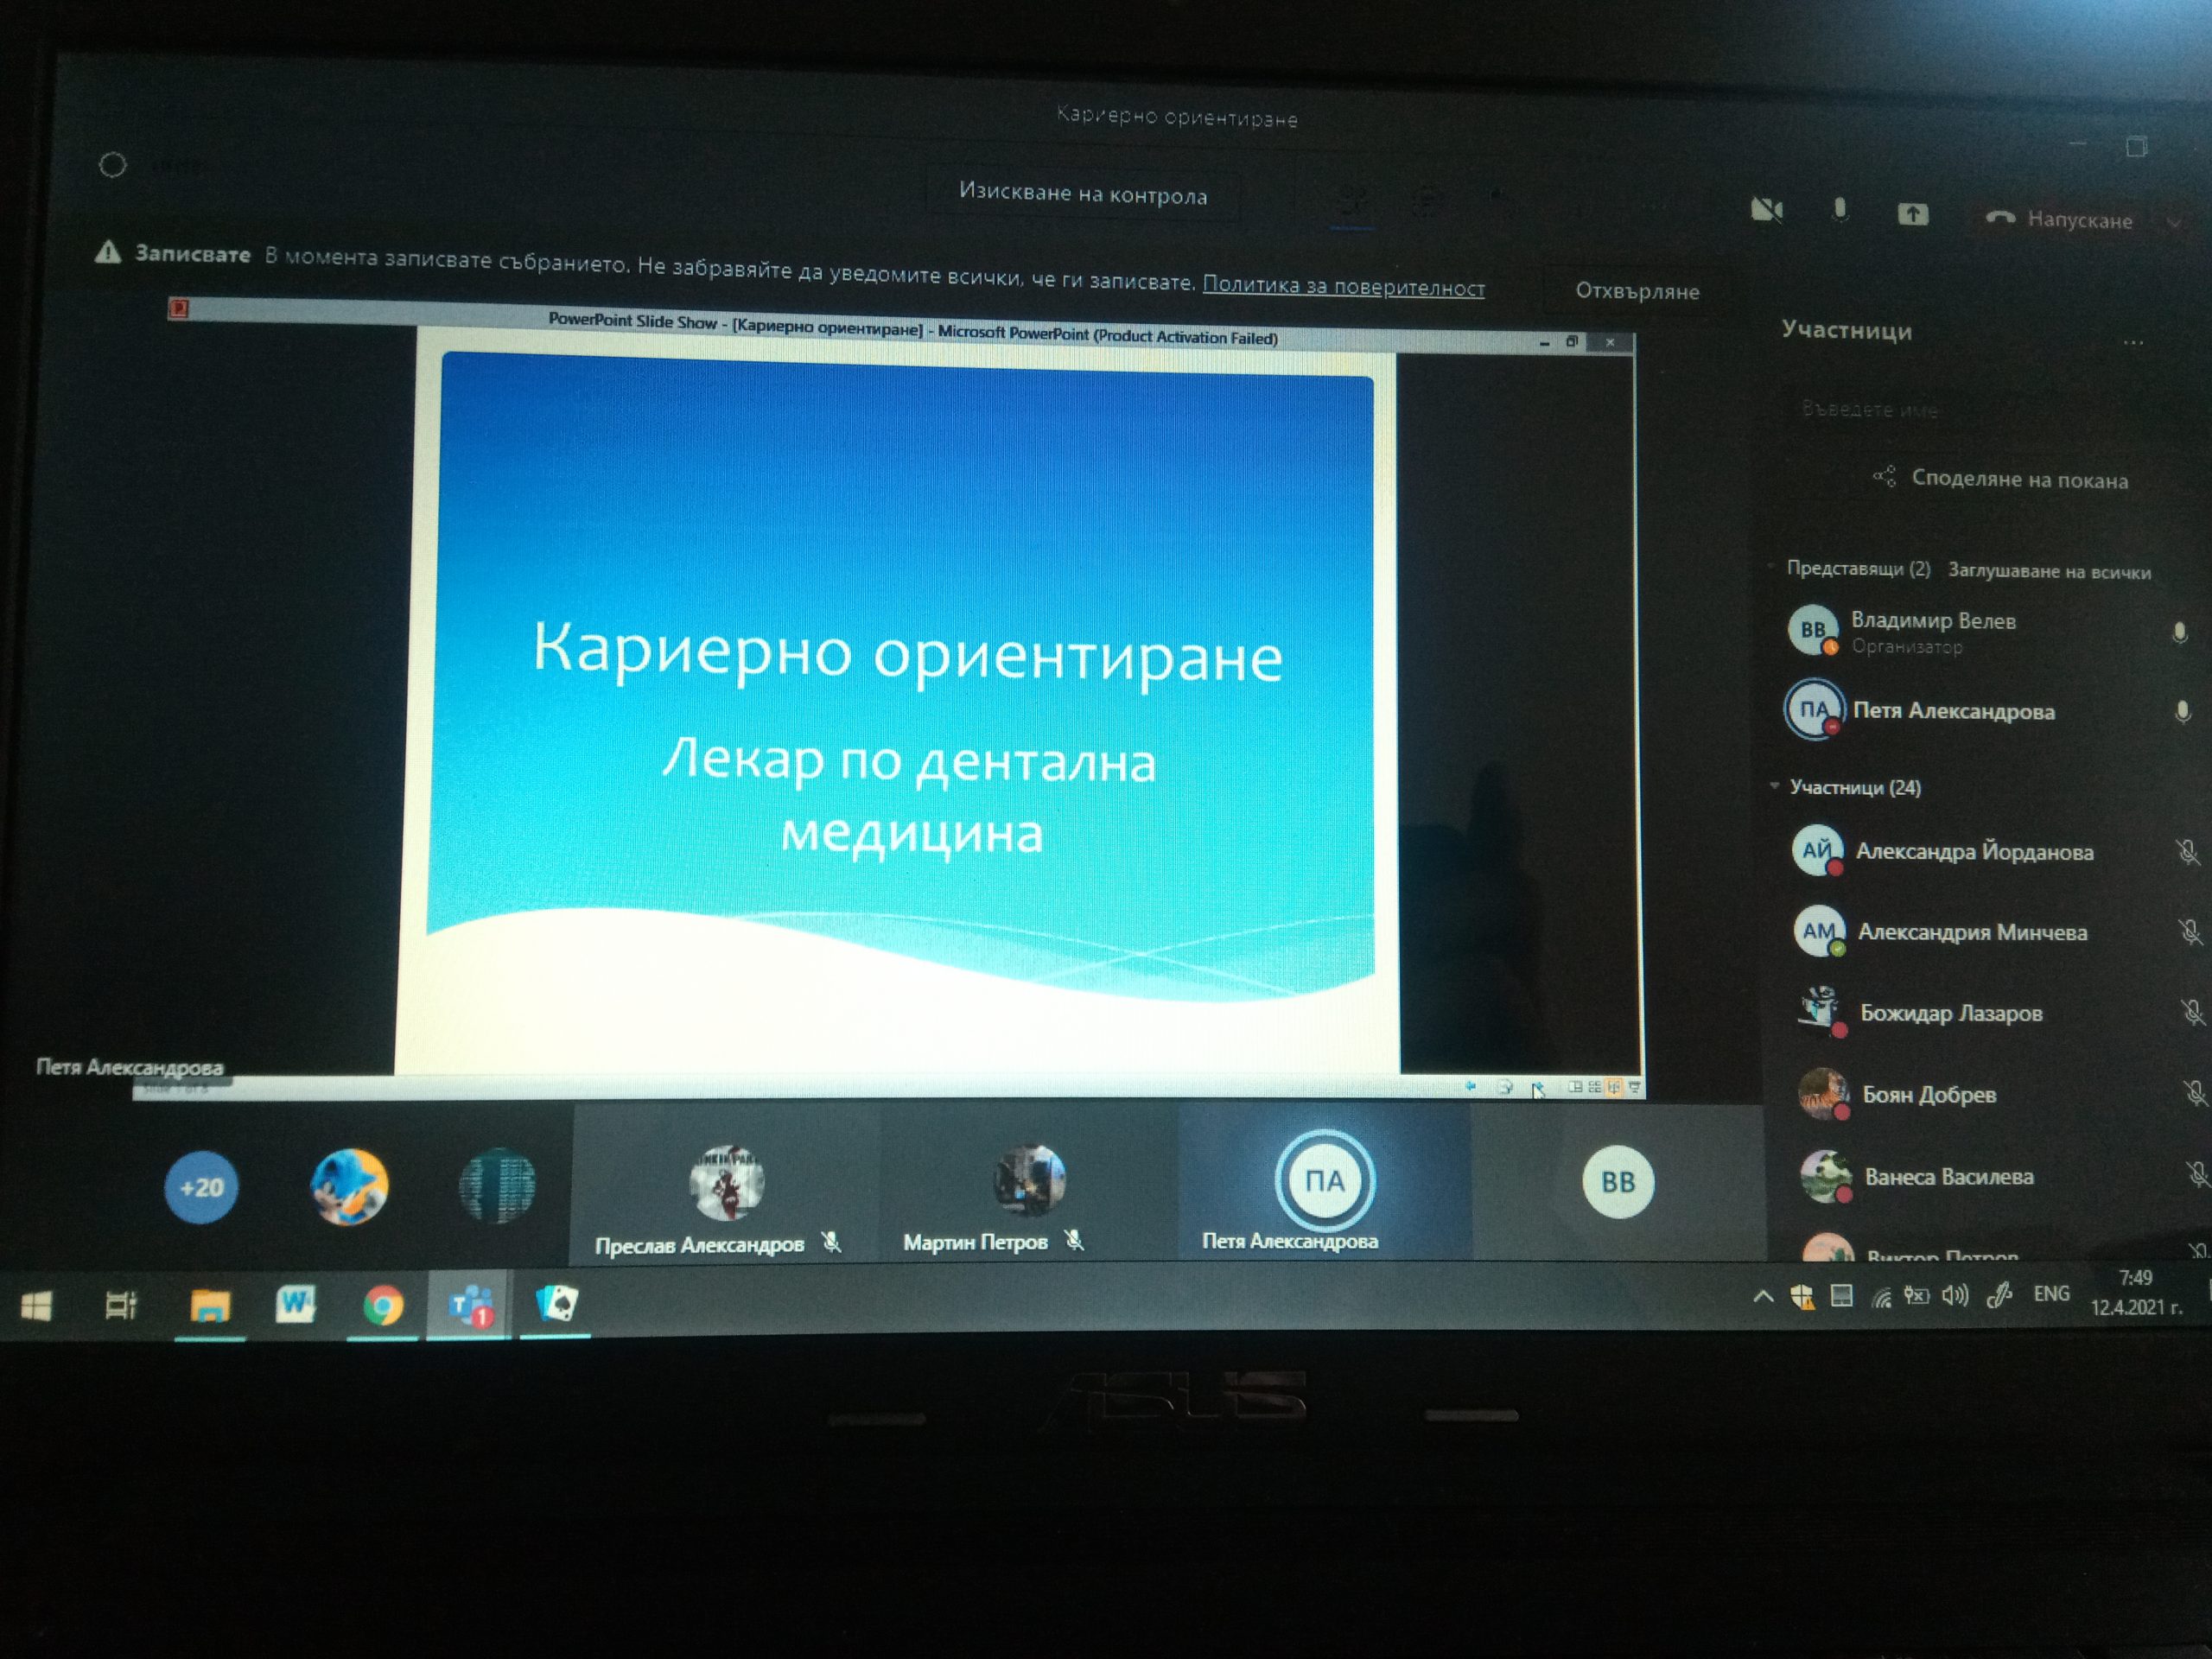This screenshot has width=2212, height=1659.
Task: Dismiss the recording banner with Отхвърляне
Action: tap(1637, 291)
